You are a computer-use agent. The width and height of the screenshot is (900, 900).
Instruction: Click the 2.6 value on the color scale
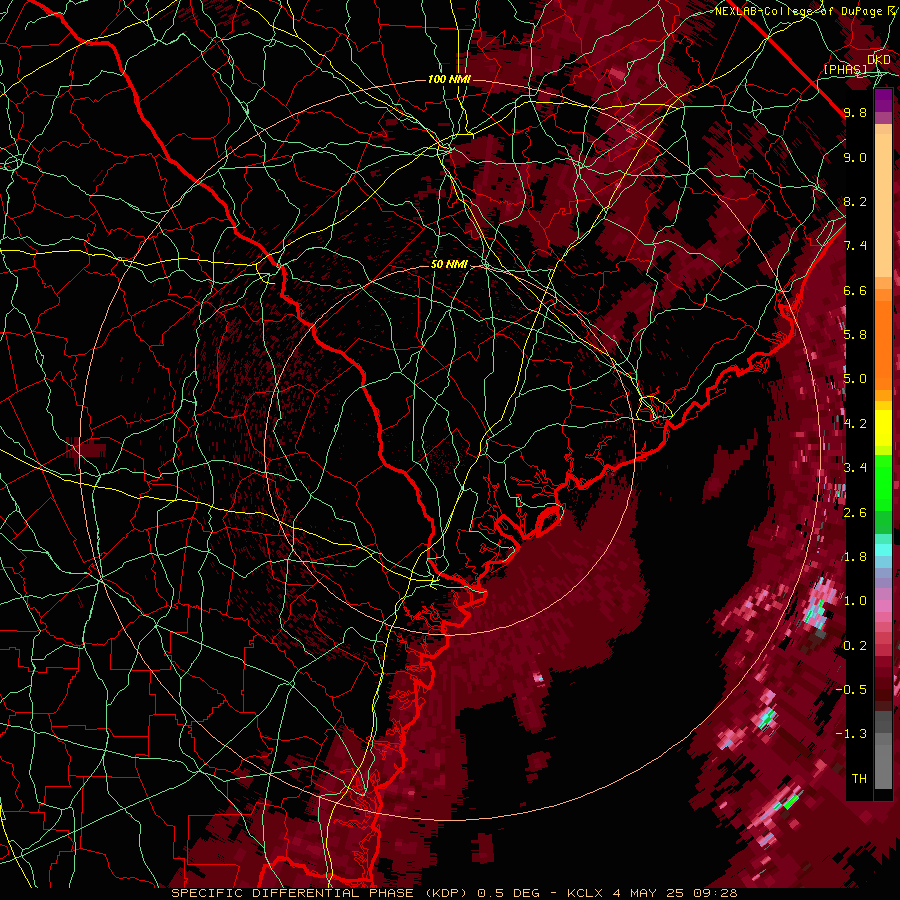click(x=855, y=513)
